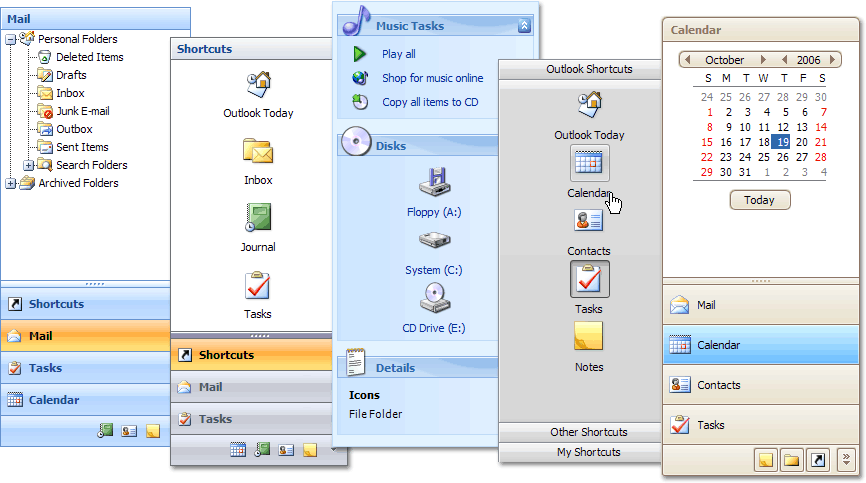
Task: Go to previous year before 2006
Action: [x=784, y=60]
